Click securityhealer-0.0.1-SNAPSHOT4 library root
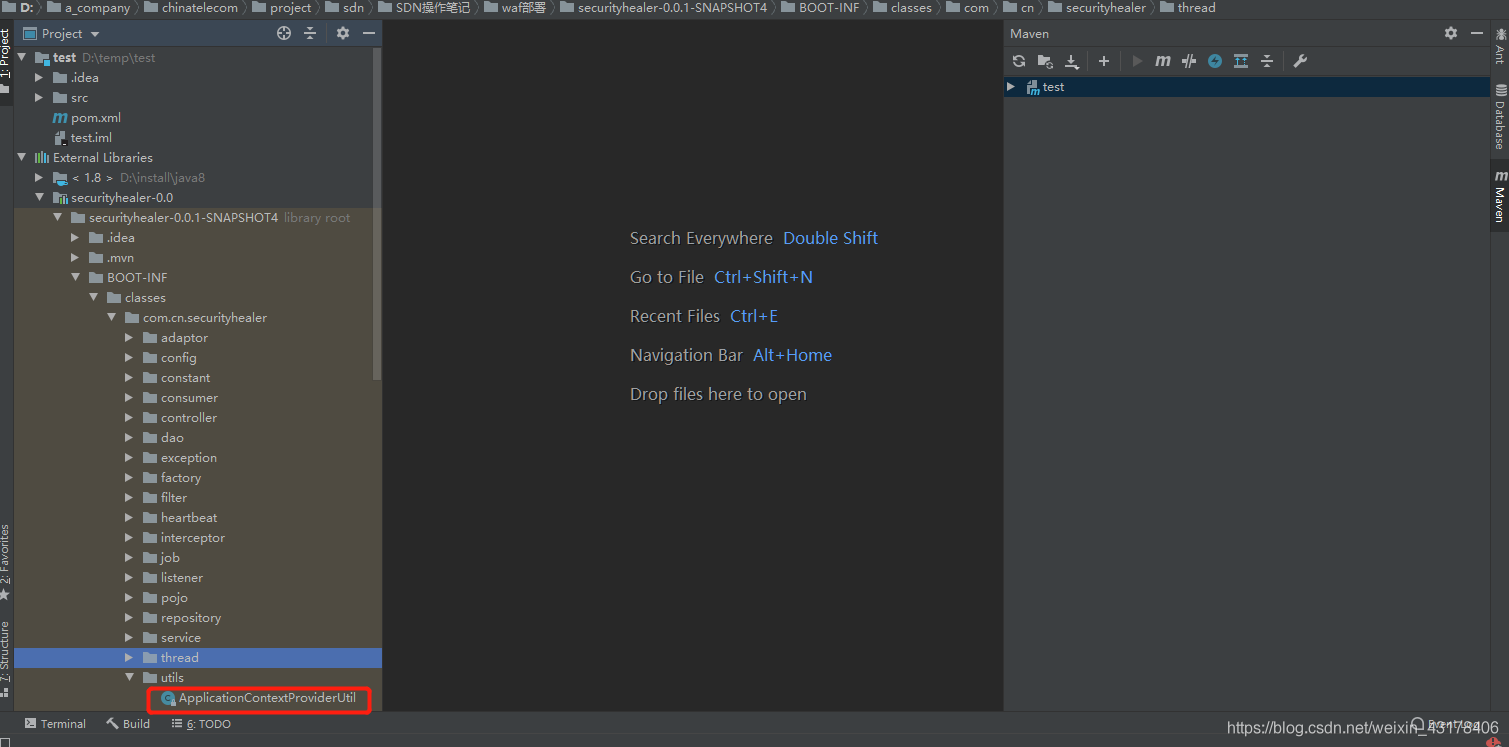The image size is (1509, 747). point(184,218)
